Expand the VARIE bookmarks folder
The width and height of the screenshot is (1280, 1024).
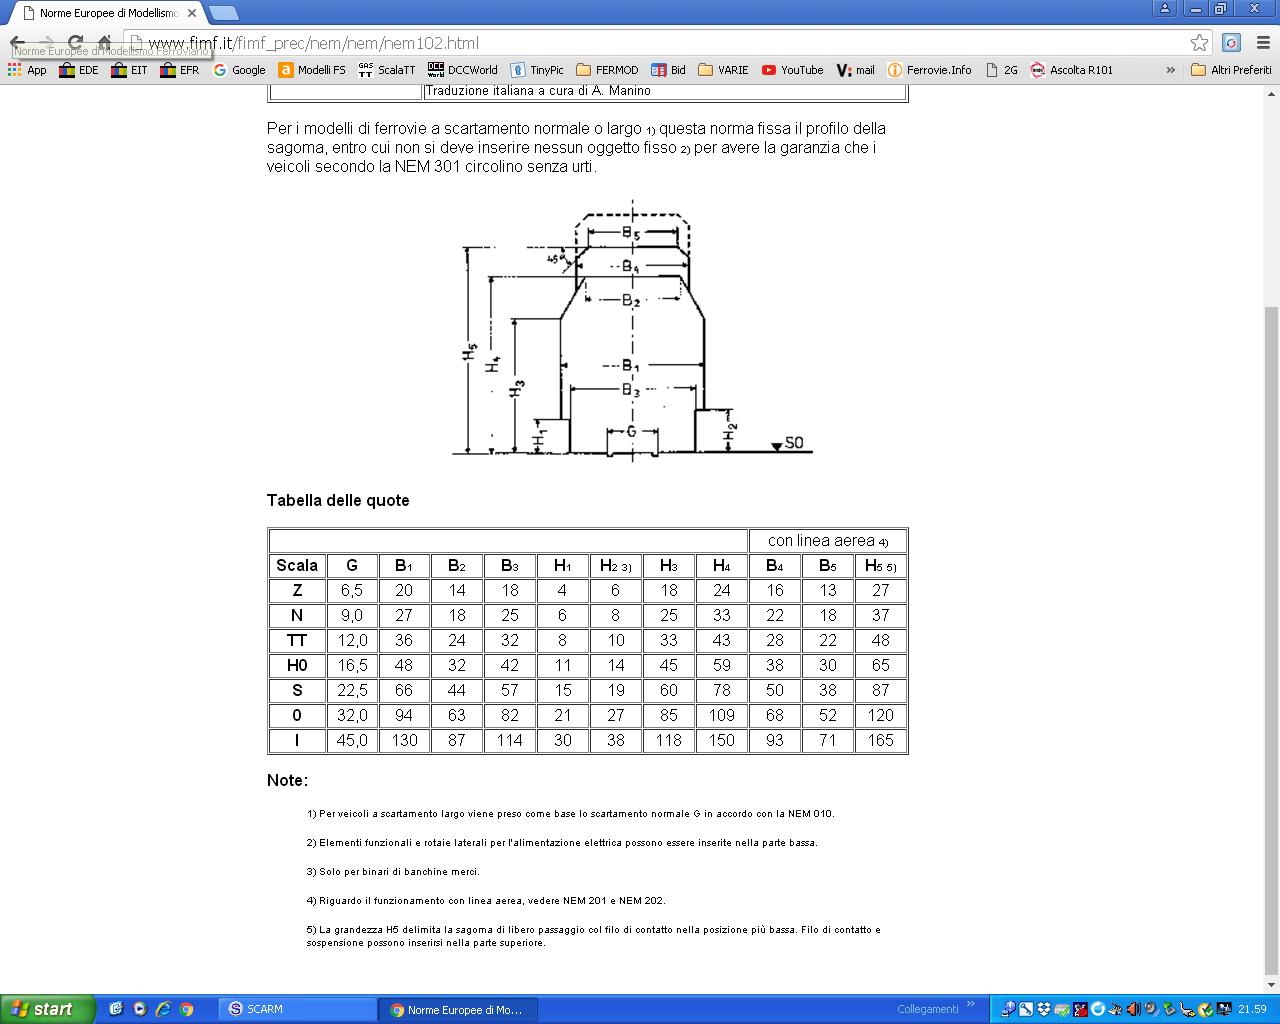click(723, 70)
